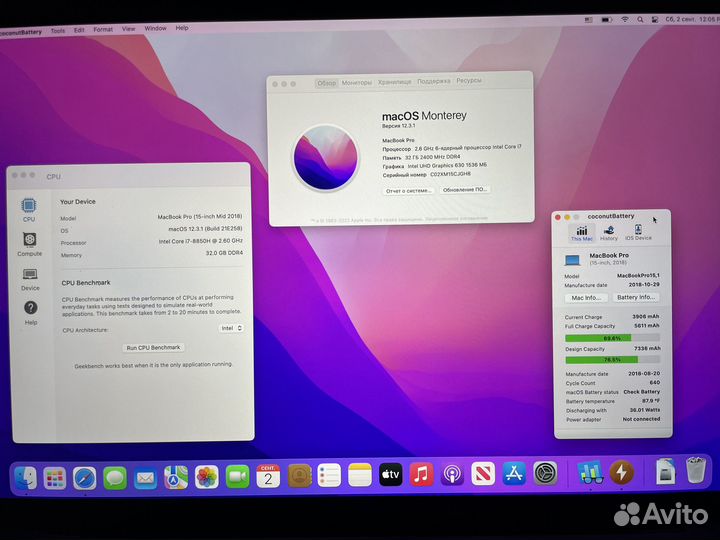Click the 69.6% charge progress bar
Image resolution: width=720 pixels, height=540 pixels.
click(x=612, y=338)
